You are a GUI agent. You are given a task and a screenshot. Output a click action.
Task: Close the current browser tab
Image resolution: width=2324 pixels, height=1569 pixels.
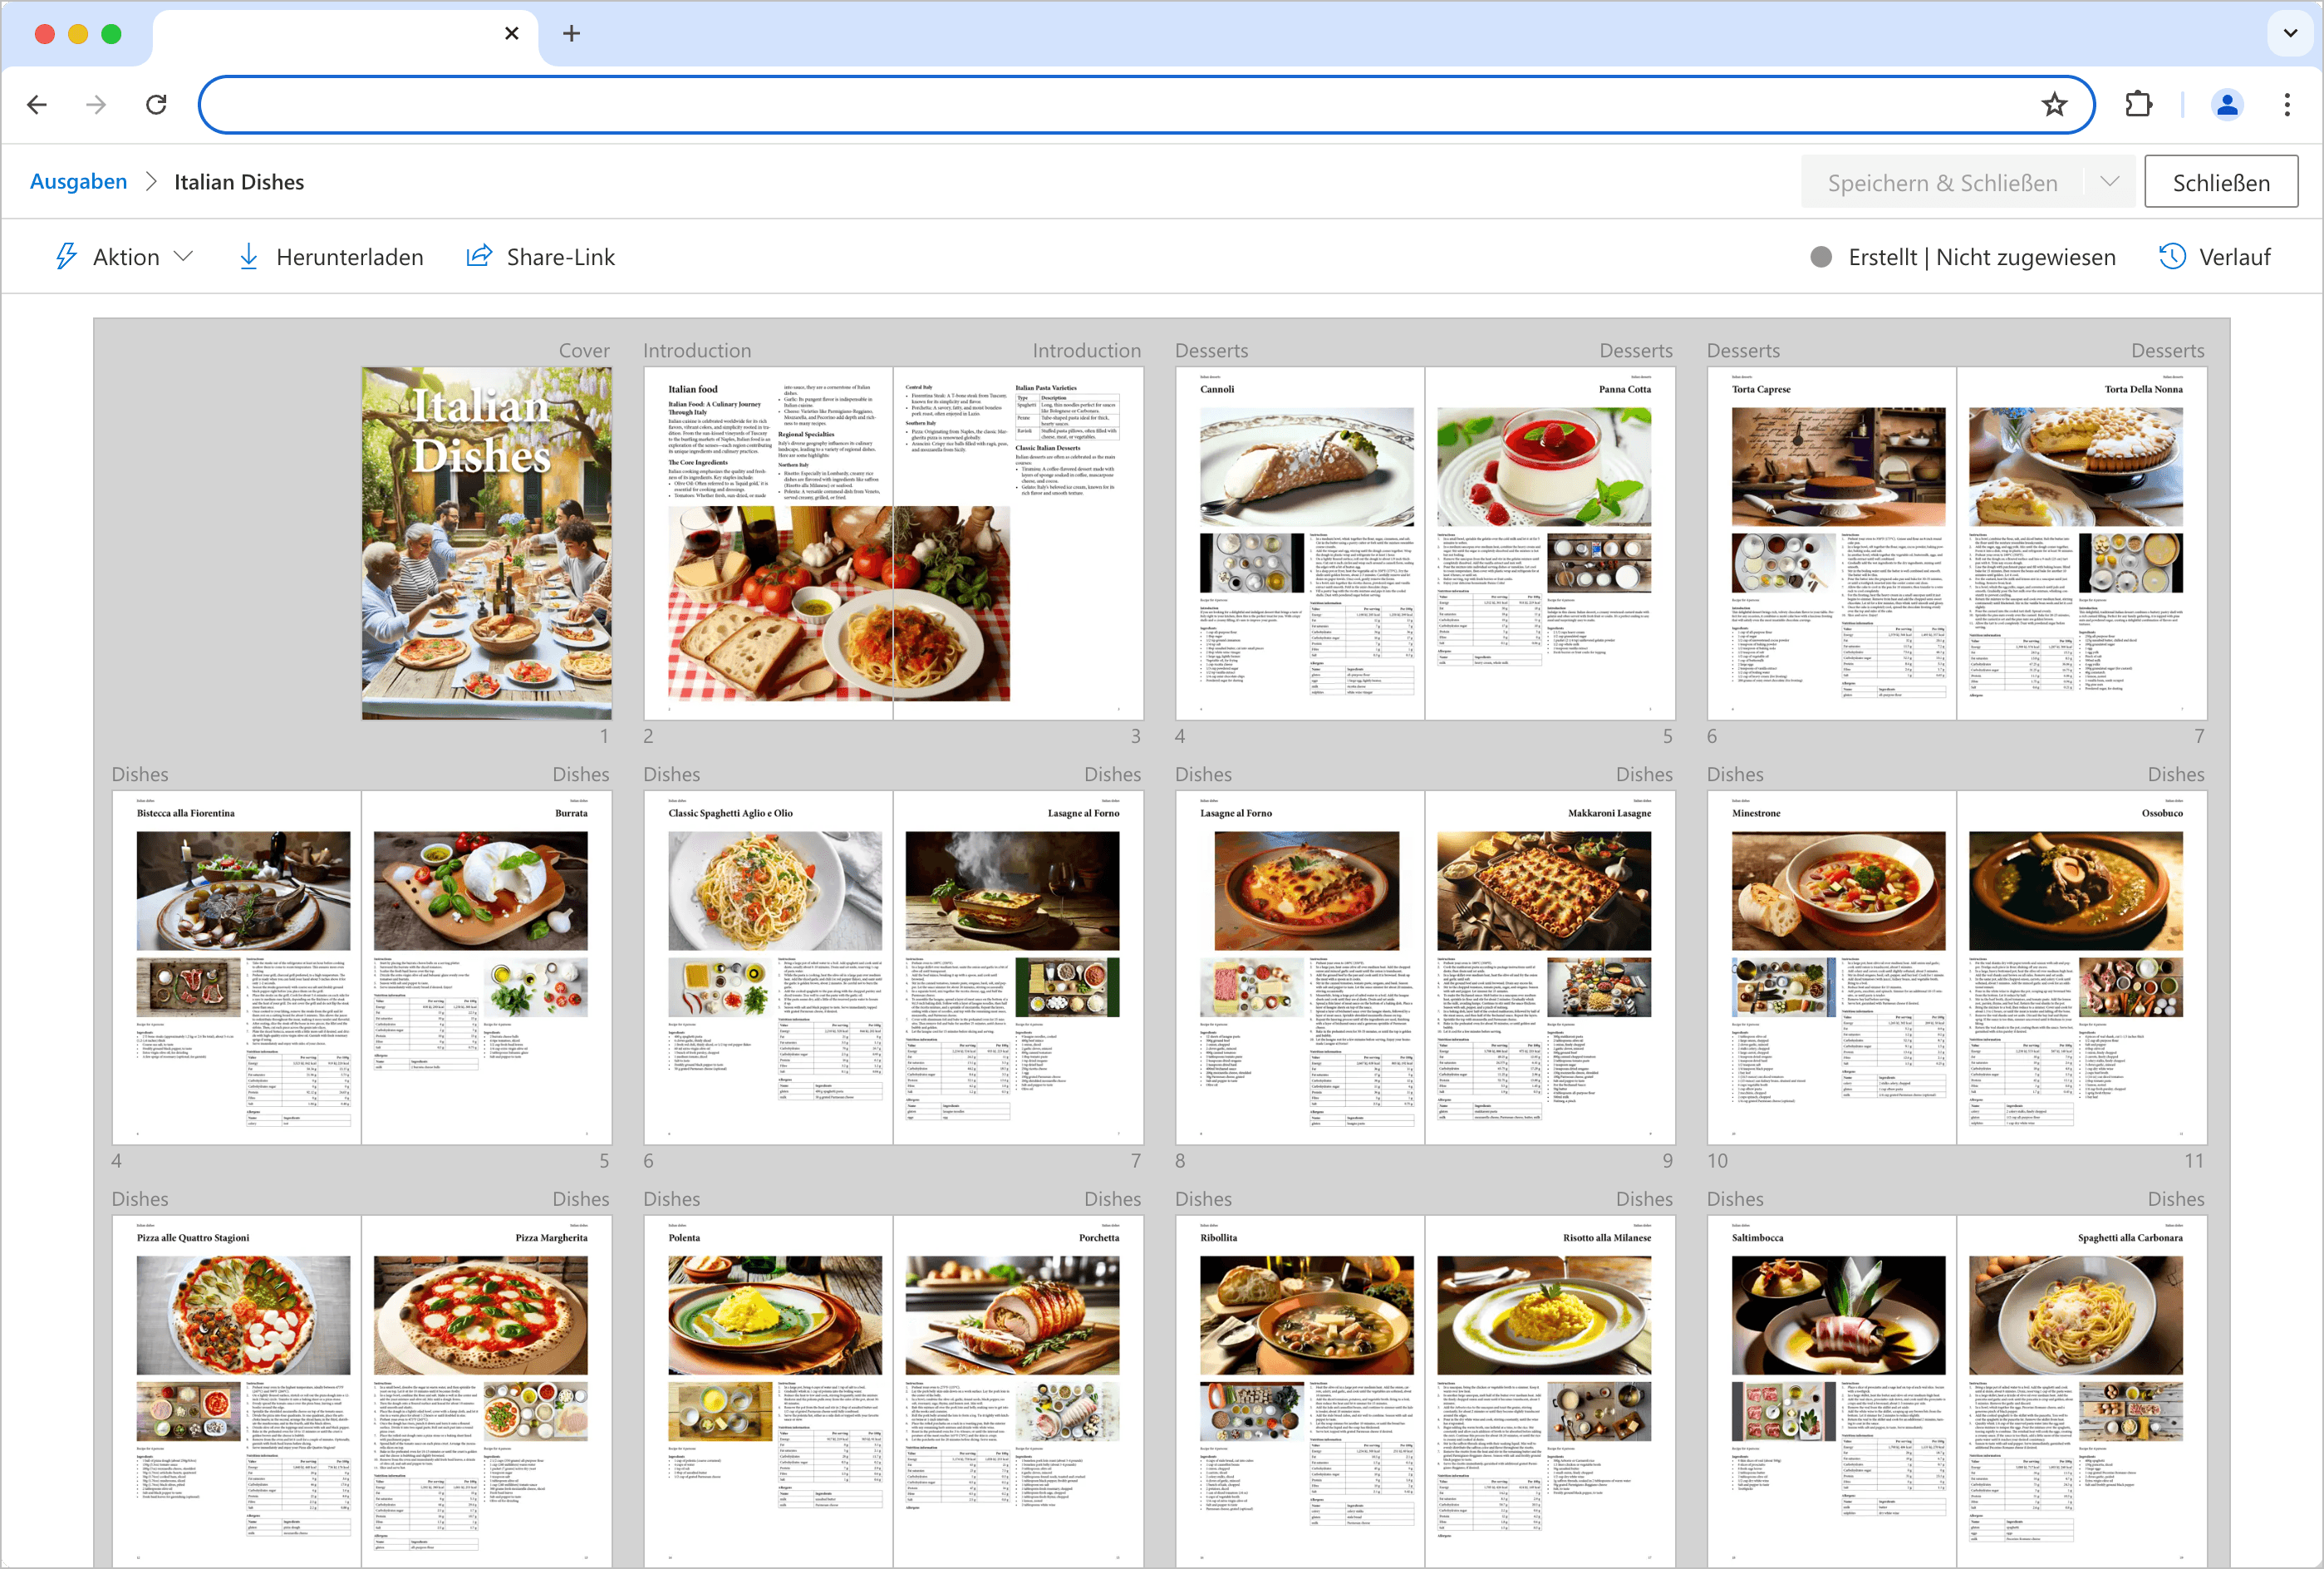(x=512, y=33)
